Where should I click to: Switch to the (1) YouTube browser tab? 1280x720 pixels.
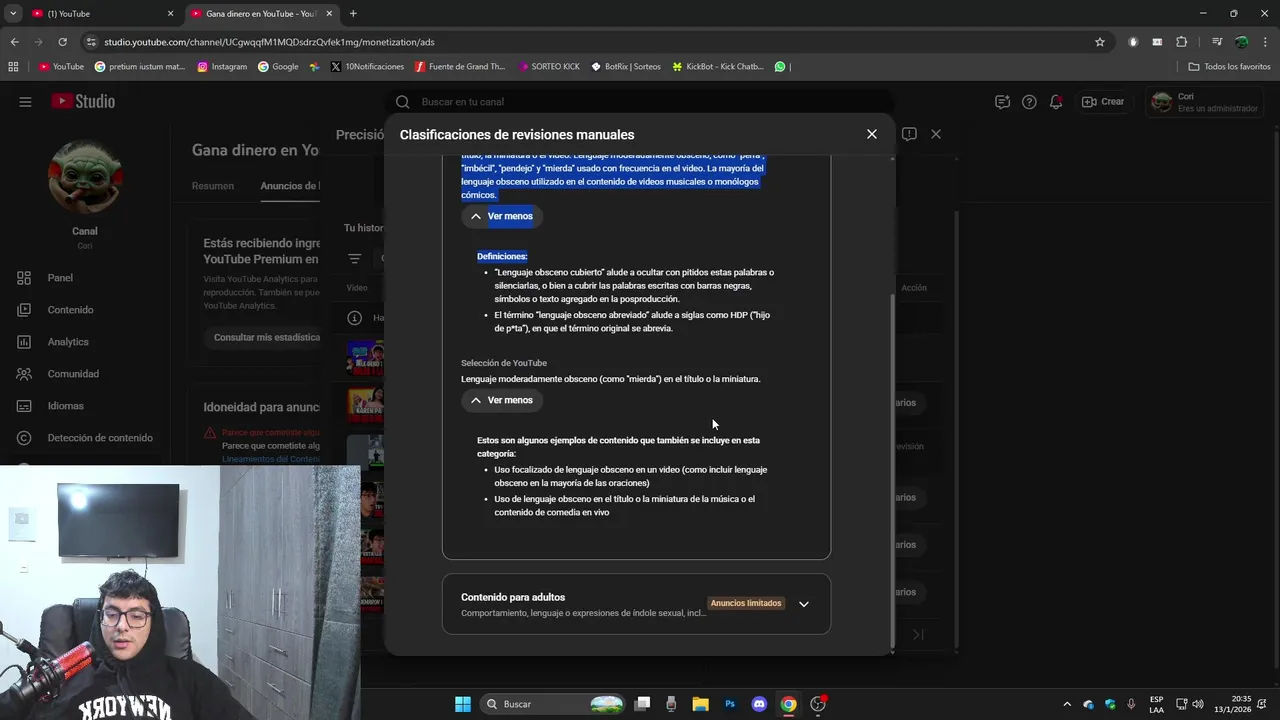(100, 14)
